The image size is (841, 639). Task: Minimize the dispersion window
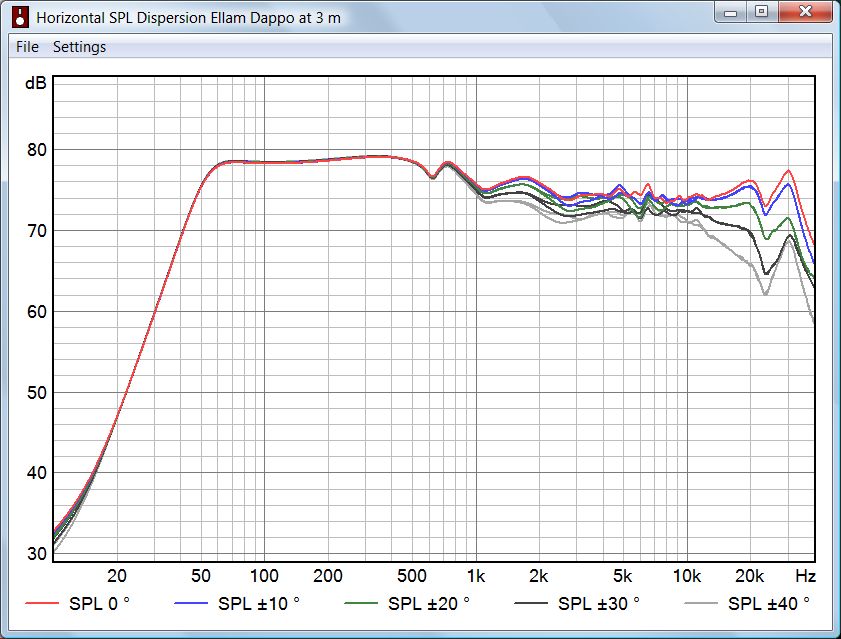pos(731,12)
